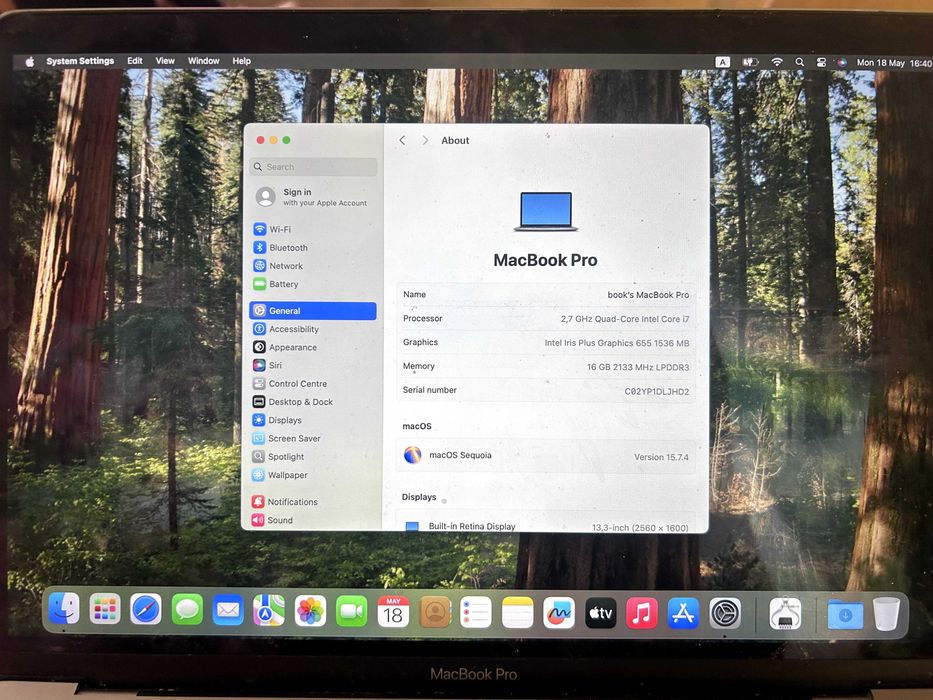This screenshot has width=933, height=700.
Task: Open Siri settings
Action: (313, 365)
